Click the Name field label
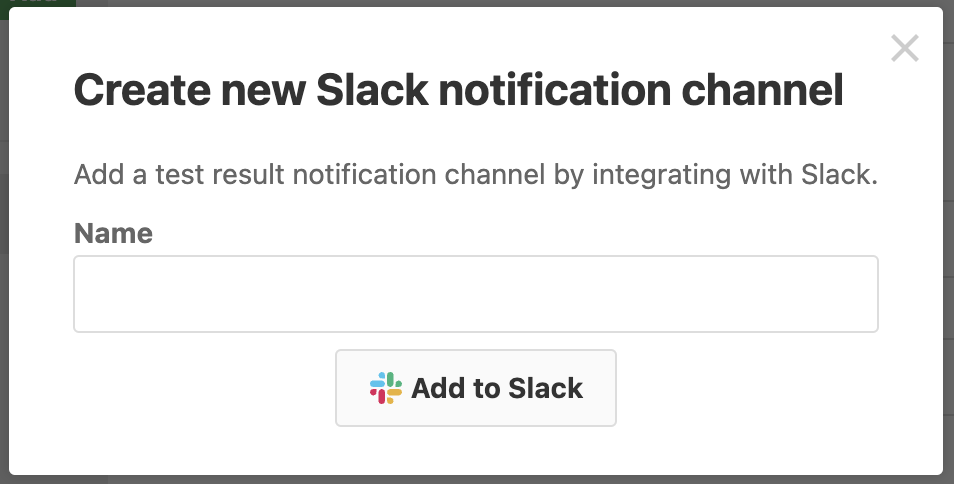Screen dimensions: 954x484 click(113, 233)
